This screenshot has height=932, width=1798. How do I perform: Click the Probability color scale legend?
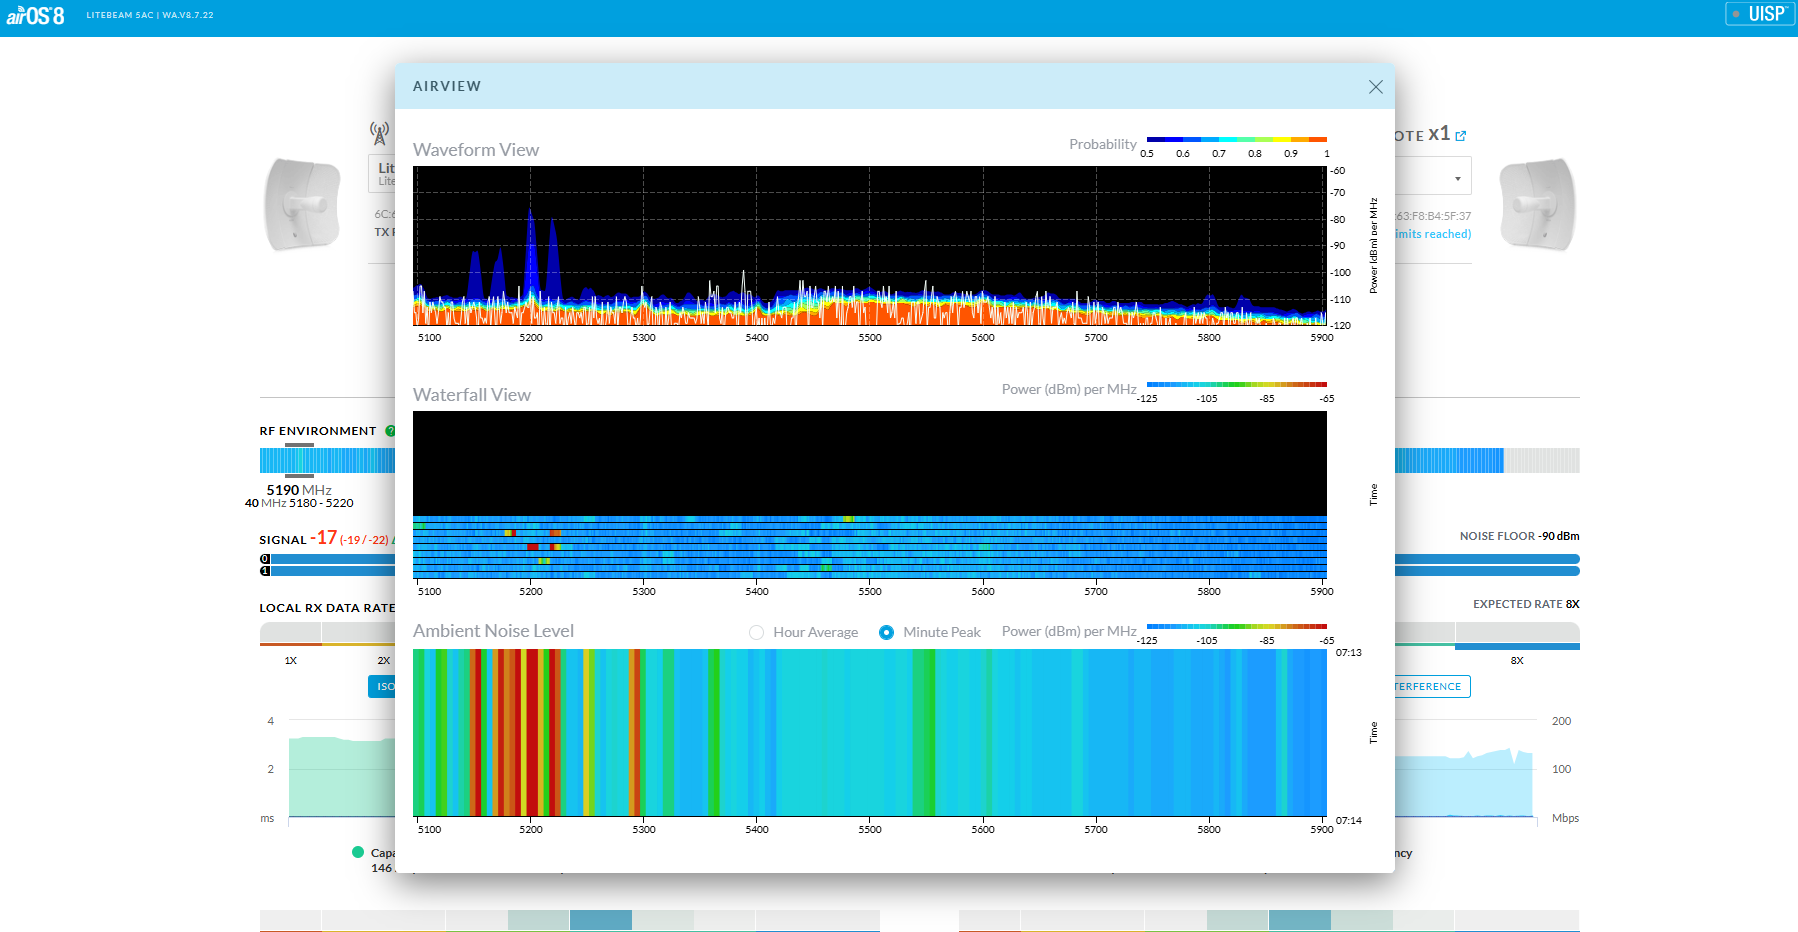click(x=1236, y=140)
